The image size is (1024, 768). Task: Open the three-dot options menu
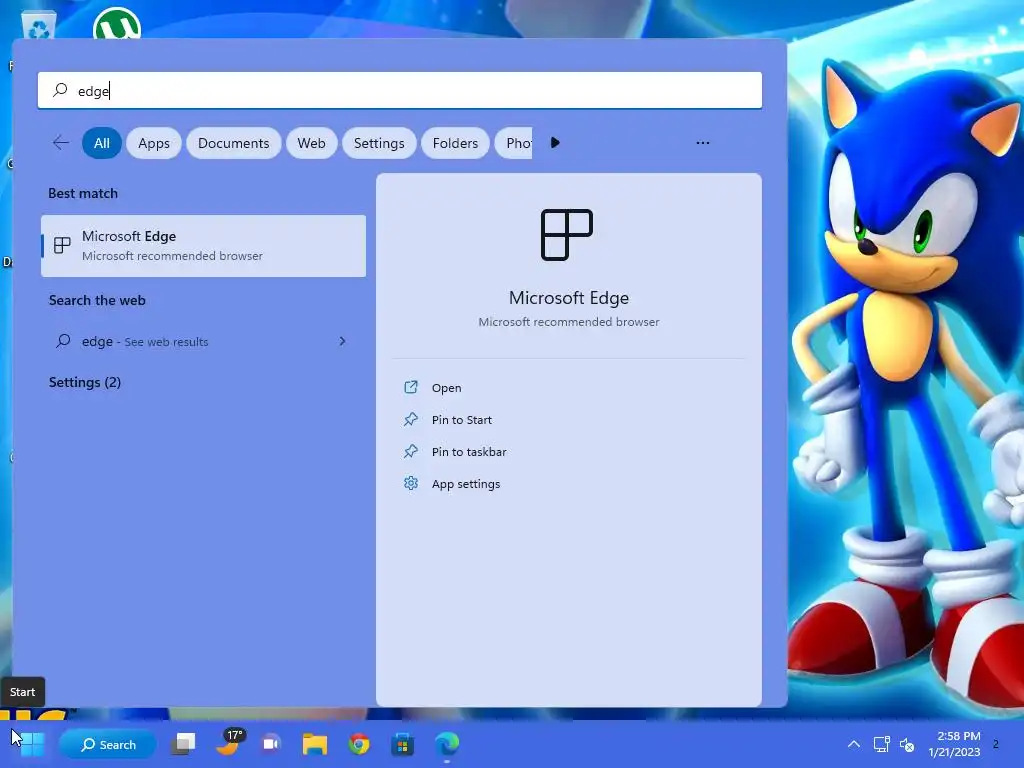coord(703,142)
